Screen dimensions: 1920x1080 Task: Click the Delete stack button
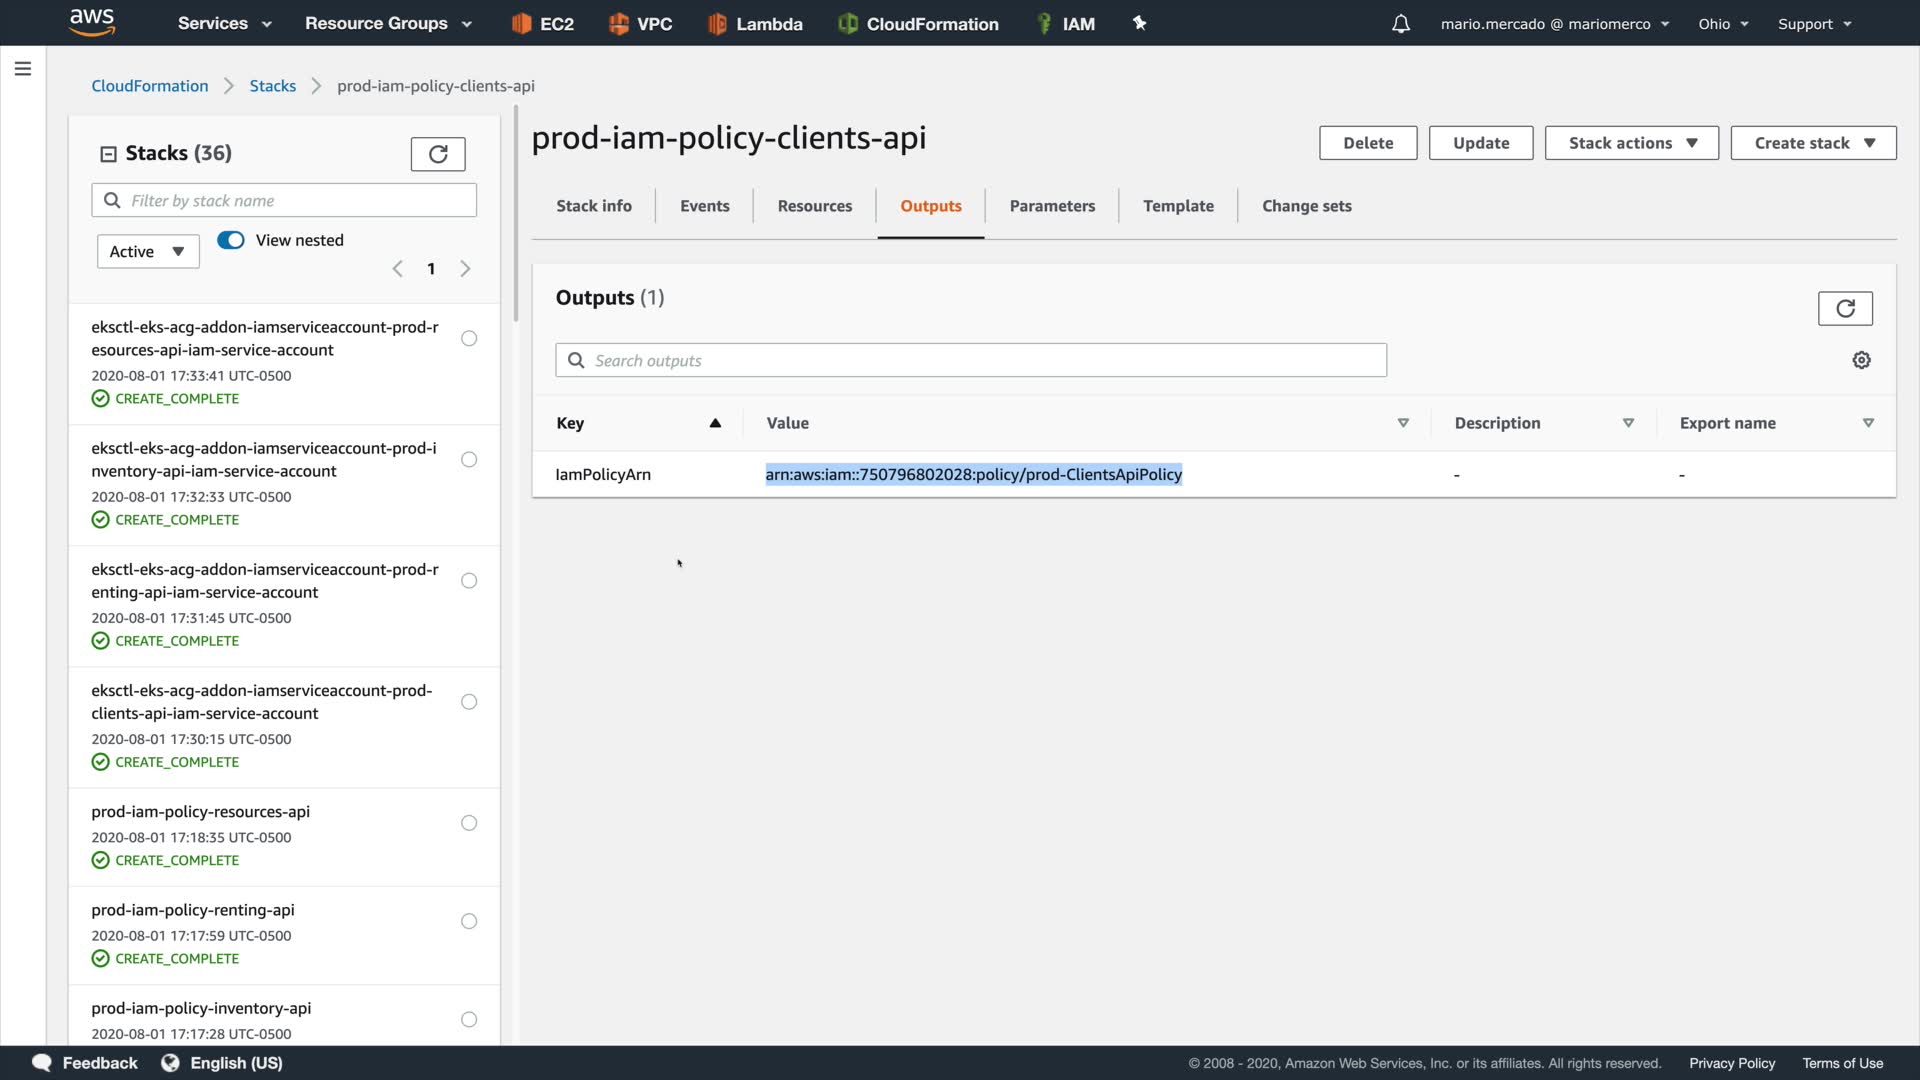click(1367, 143)
